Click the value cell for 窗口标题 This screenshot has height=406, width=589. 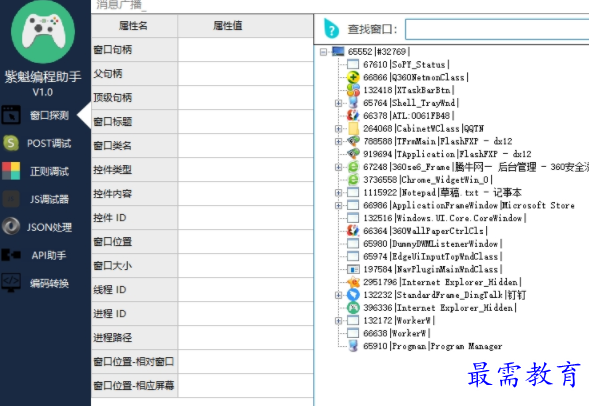(245, 122)
